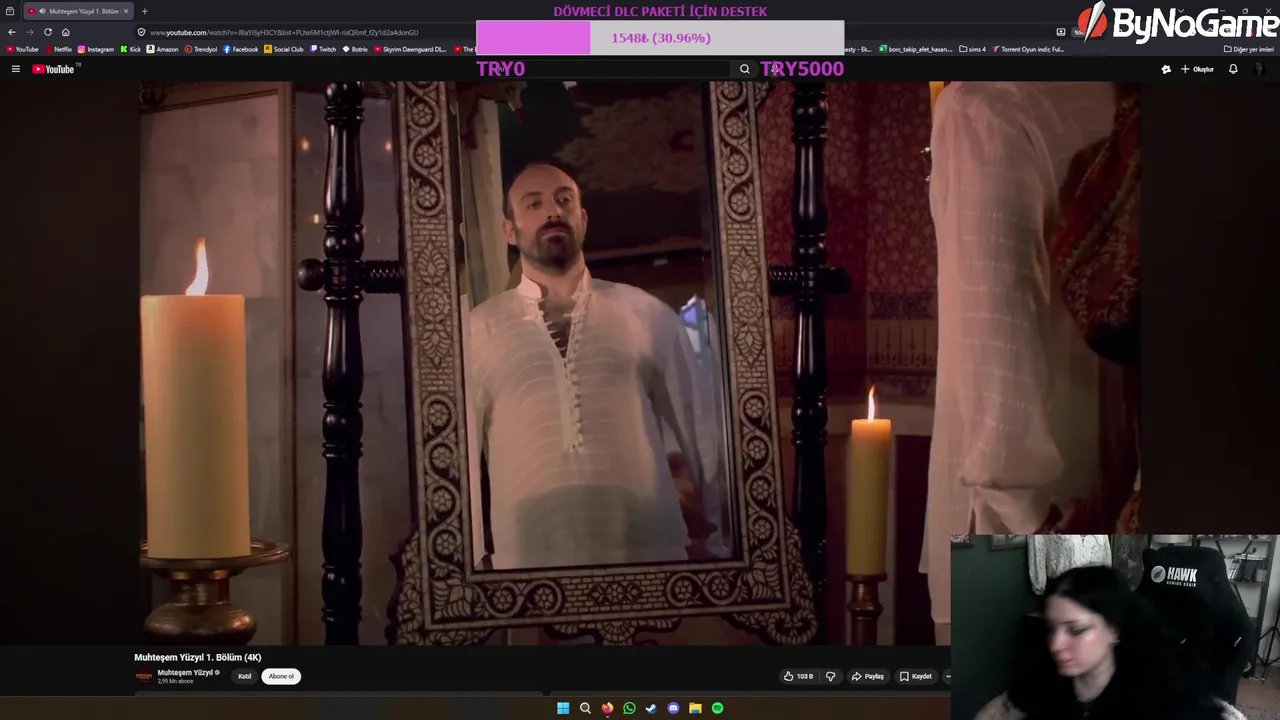Screen dimensions: 1280x720
Task: Expand Diğer yer imleri bookmarks folder
Action: (x=1249, y=49)
